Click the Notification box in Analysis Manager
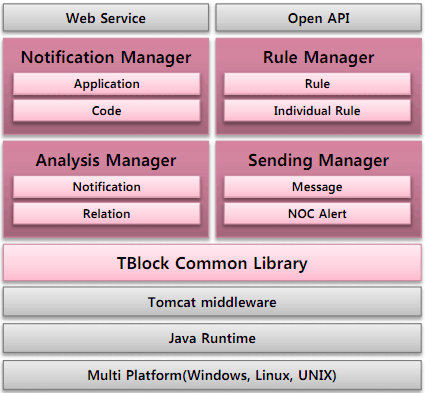Image resolution: width=425 pixels, height=393 pixels. 107,187
